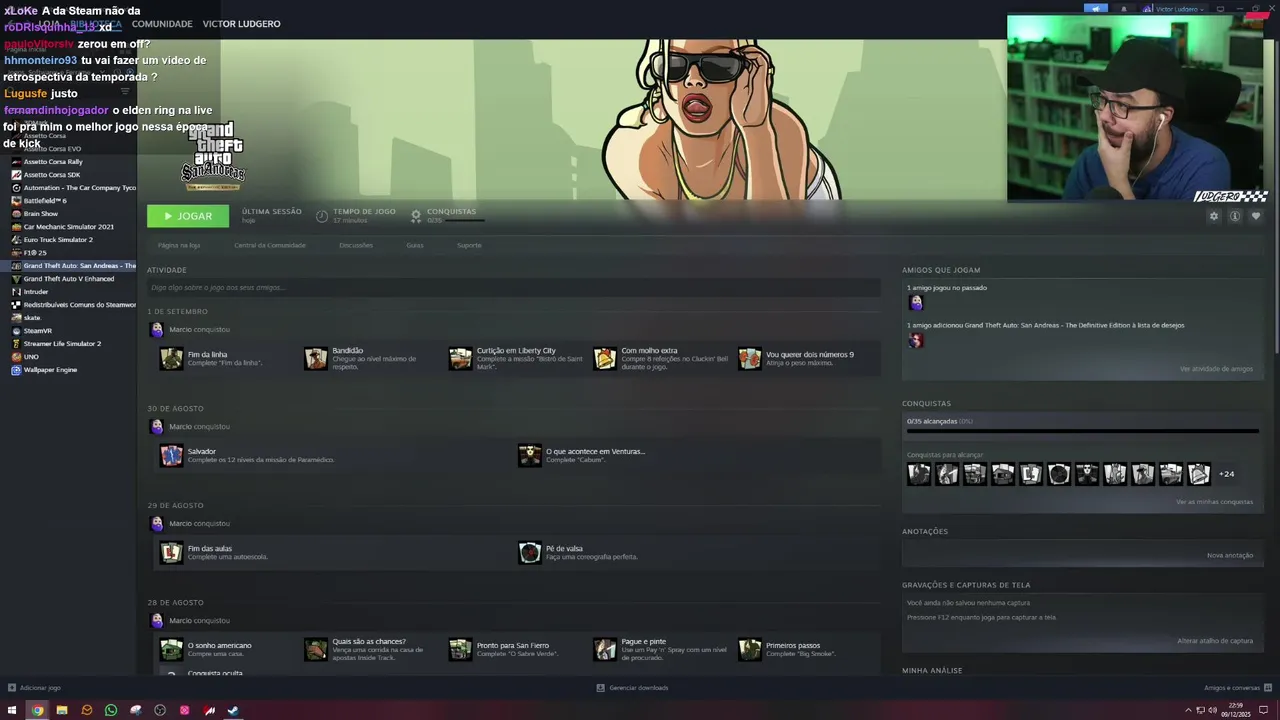Select Car Mechanic Simulator 2021
1280x720 pixels.
pyautogui.click(x=68, y=227)
